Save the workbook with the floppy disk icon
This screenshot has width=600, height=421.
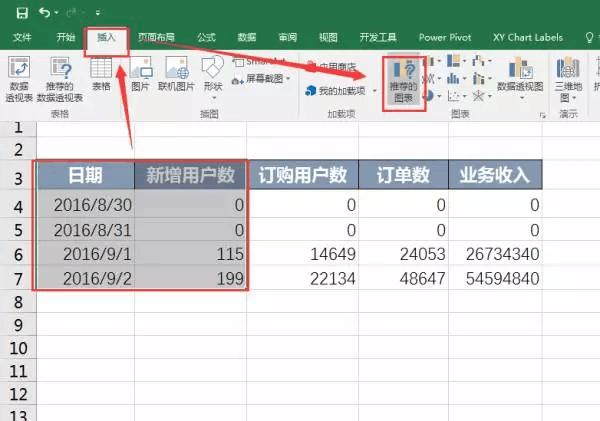click(22, 13)
